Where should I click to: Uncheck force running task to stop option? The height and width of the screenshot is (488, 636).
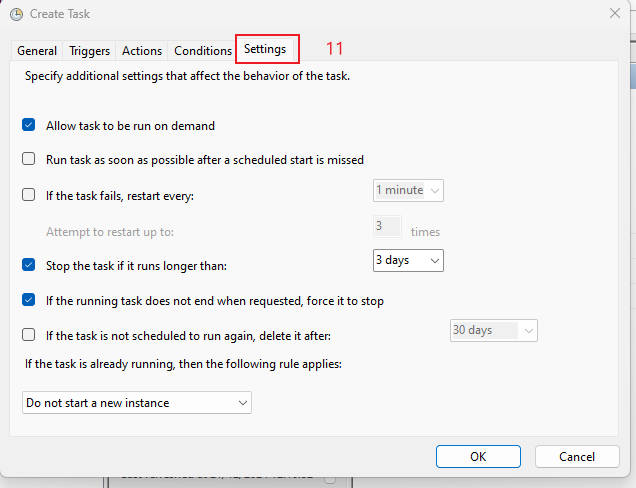(29, 300)
